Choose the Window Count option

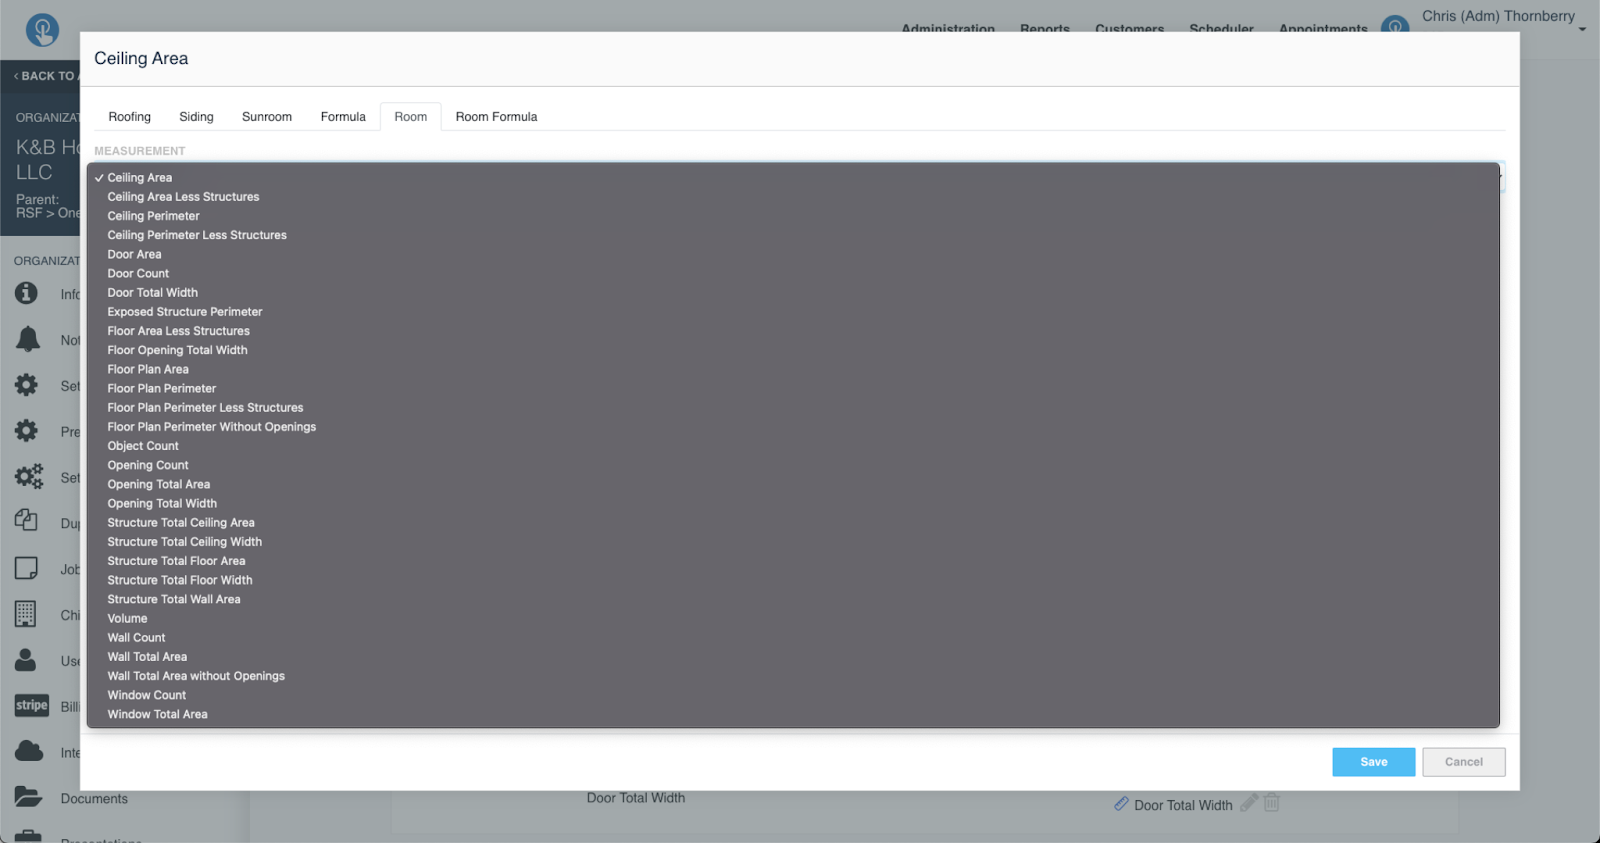pos(793,695)
